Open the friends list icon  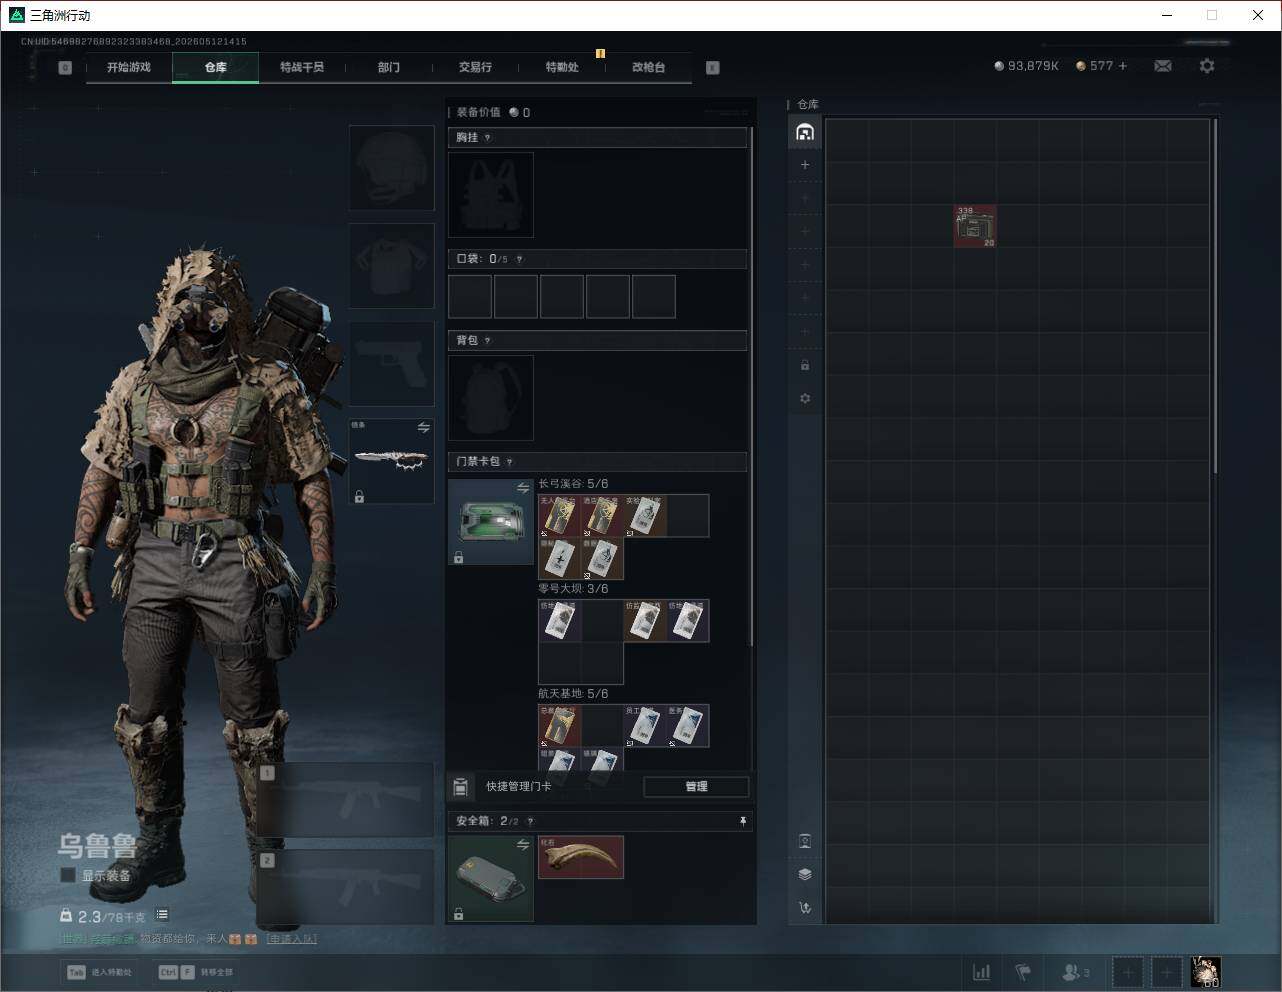[x=1076, y=972]
